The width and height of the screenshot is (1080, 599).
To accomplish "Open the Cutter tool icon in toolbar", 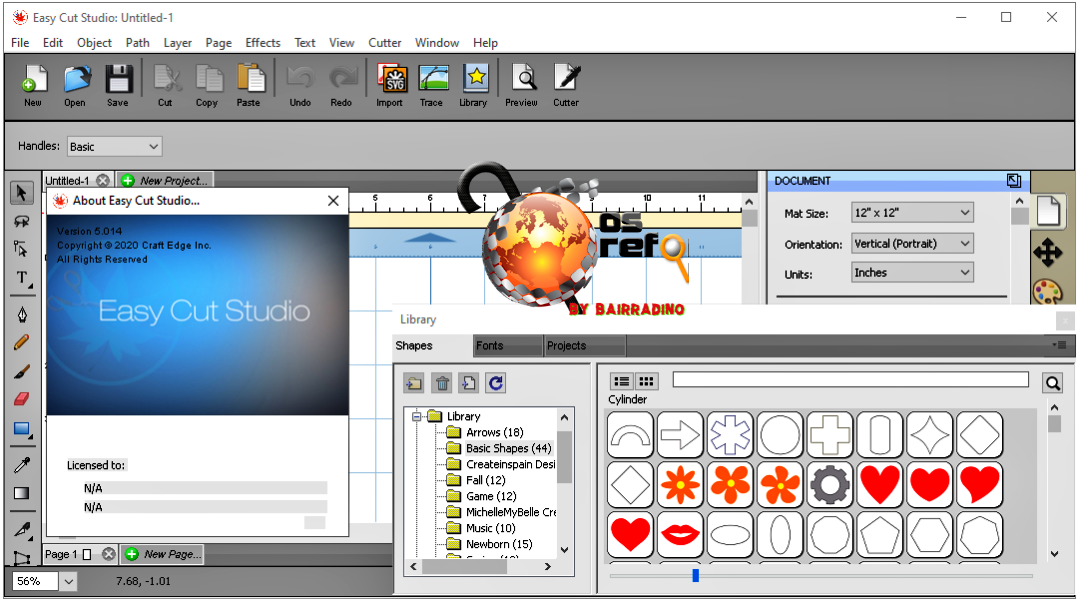I will click(567, 85).
